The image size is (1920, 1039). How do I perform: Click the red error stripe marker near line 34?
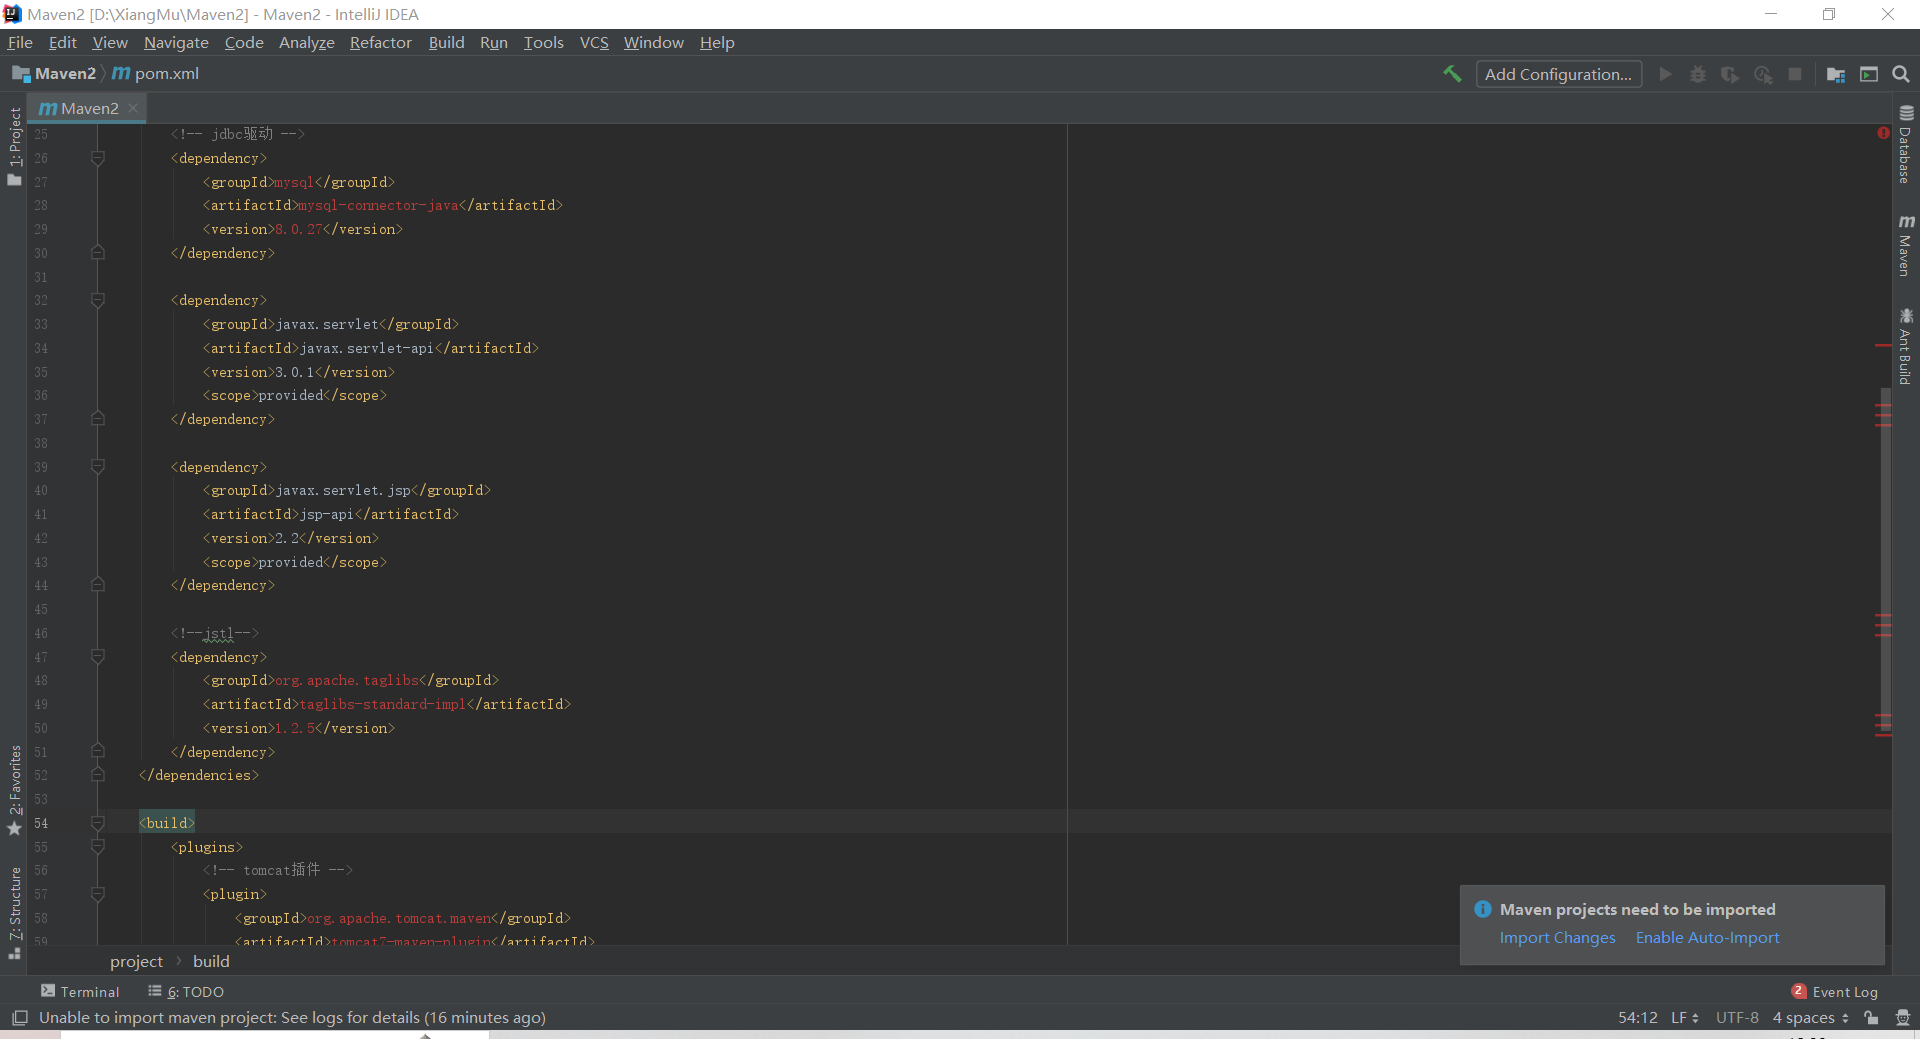tap(1883, 346)
